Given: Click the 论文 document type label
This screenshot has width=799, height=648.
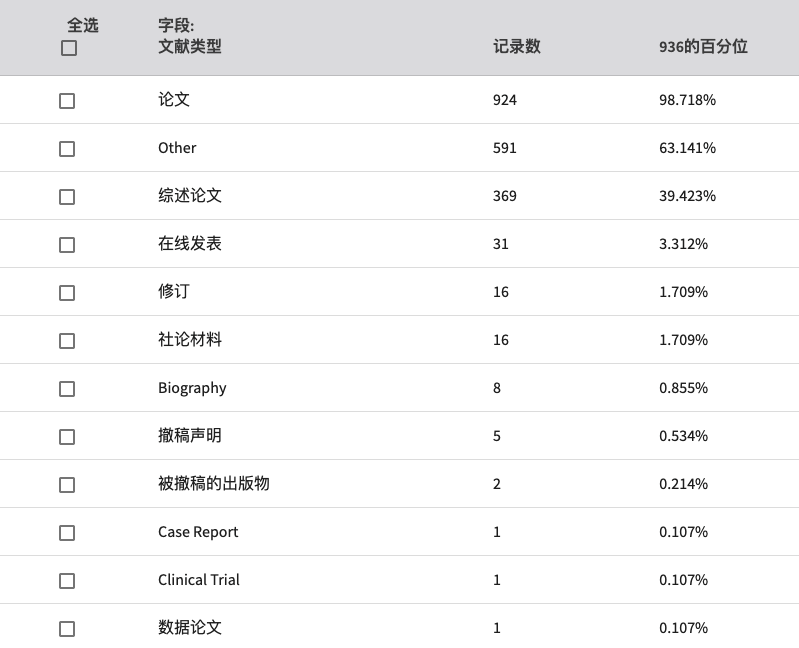Looking at the screenshot, I should click(174, 99).
